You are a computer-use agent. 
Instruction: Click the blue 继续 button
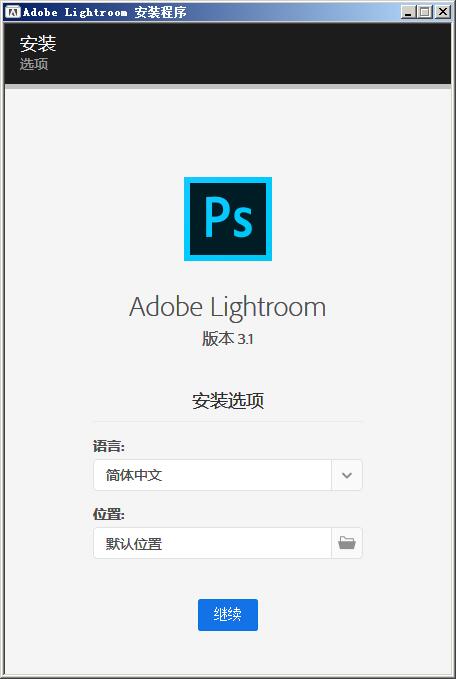(228, 615)
